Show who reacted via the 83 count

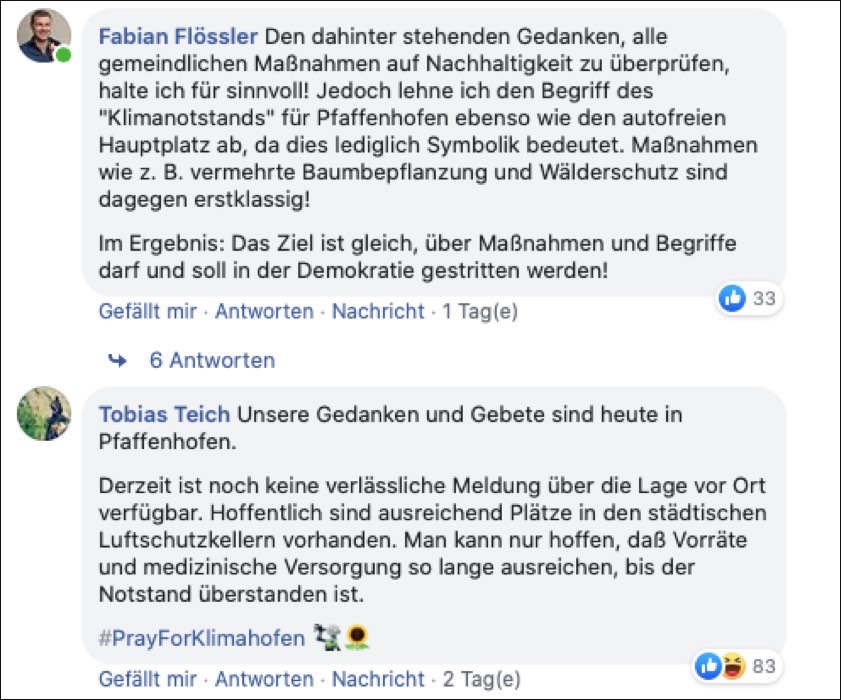(765, 665)
